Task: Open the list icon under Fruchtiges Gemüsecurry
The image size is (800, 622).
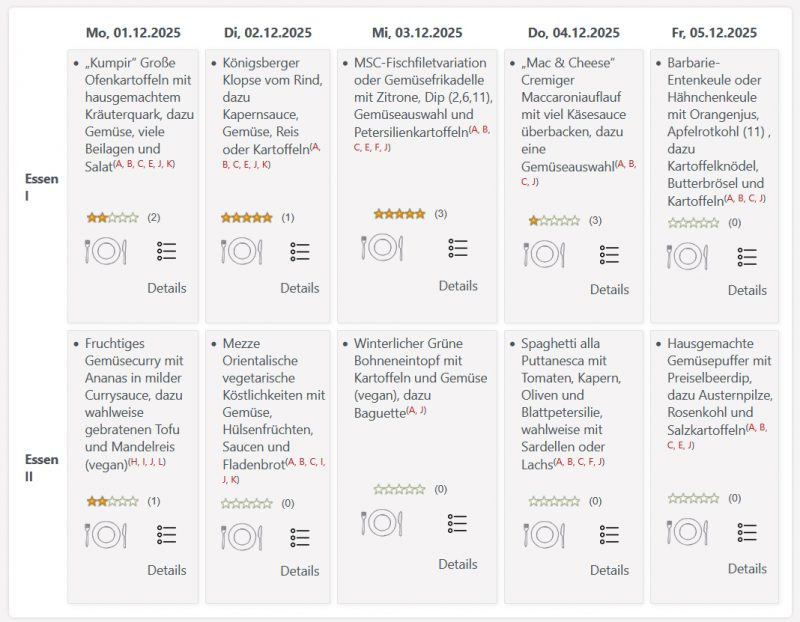Action: point(167,535)
